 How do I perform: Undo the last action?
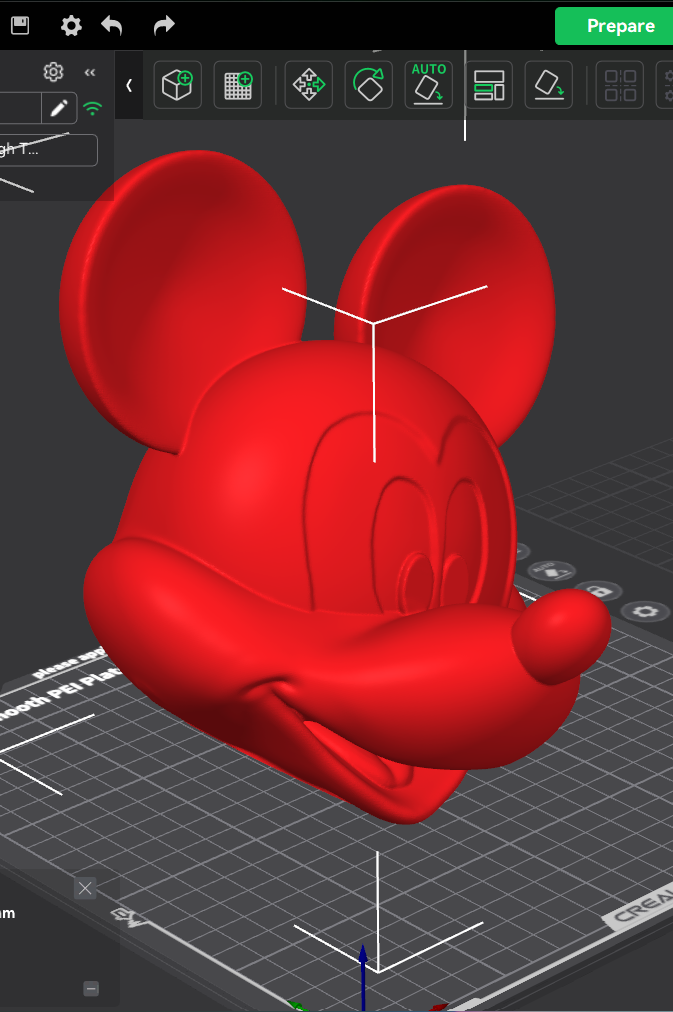tap(112, 26)
